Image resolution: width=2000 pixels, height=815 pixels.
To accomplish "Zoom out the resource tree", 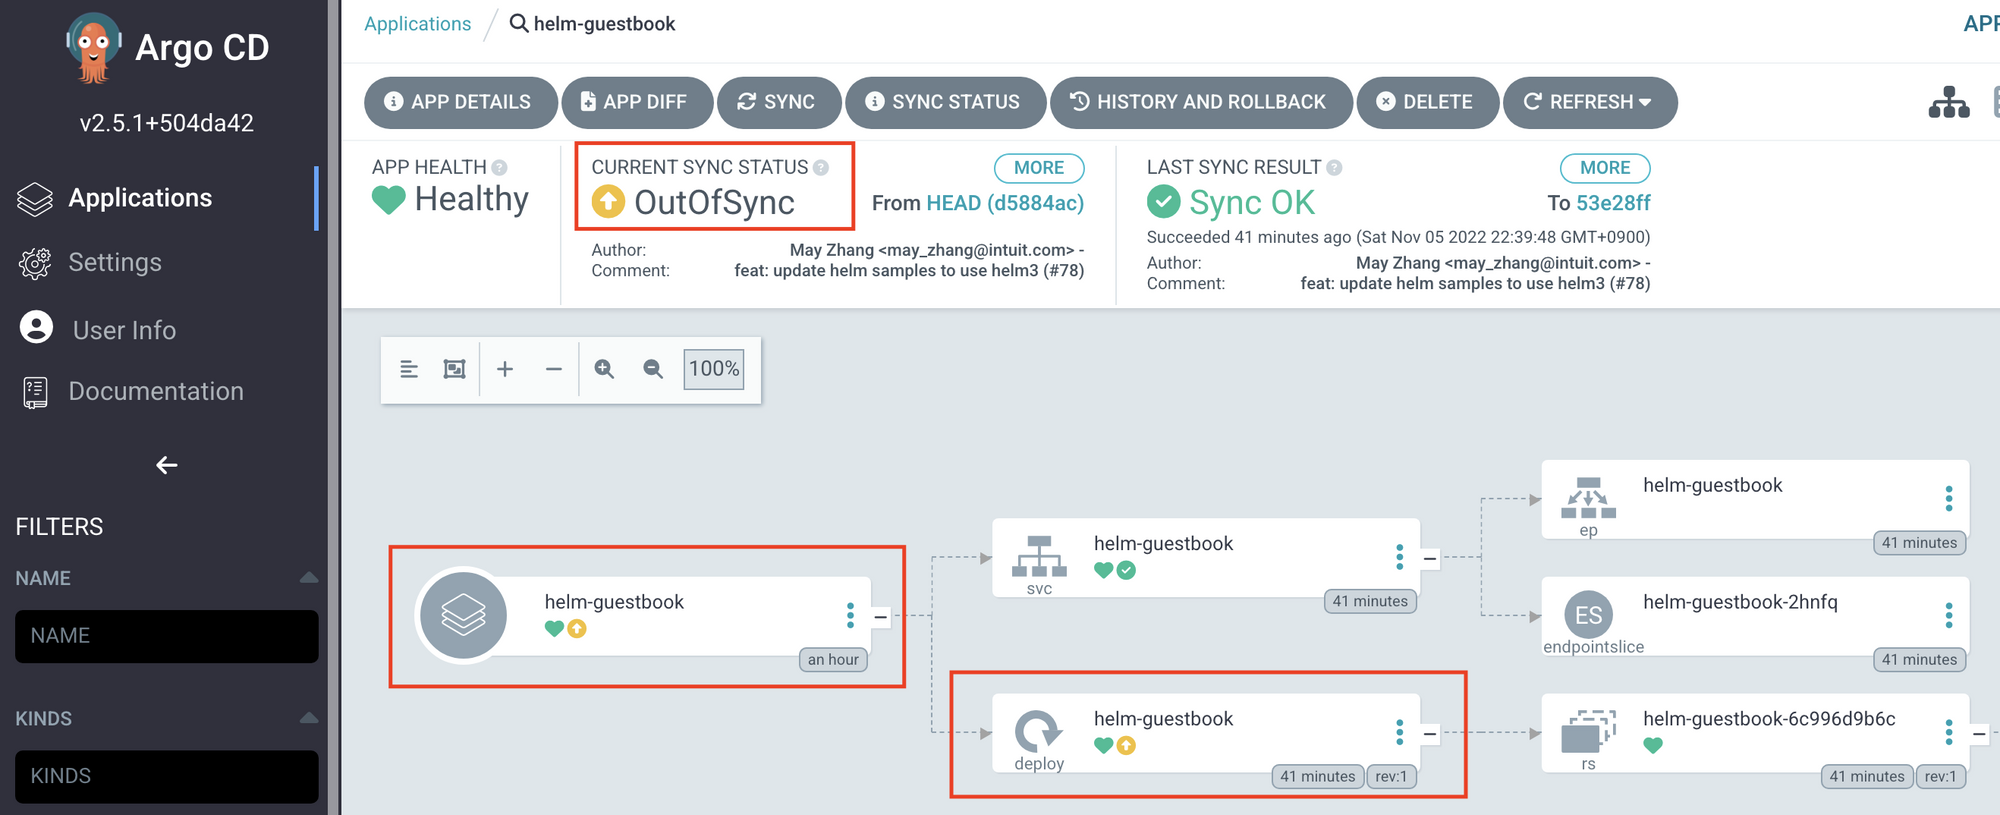I will pos(653,369).
